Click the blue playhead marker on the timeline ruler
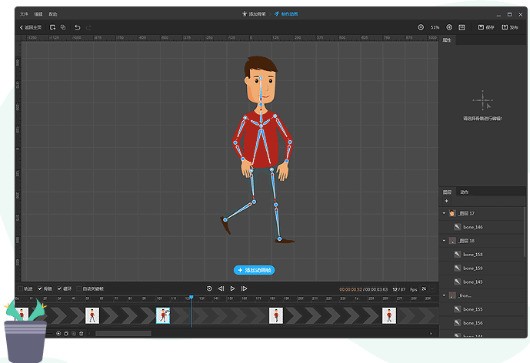The width and height of the screenshot is (530, 363). [x=191, y=297]
